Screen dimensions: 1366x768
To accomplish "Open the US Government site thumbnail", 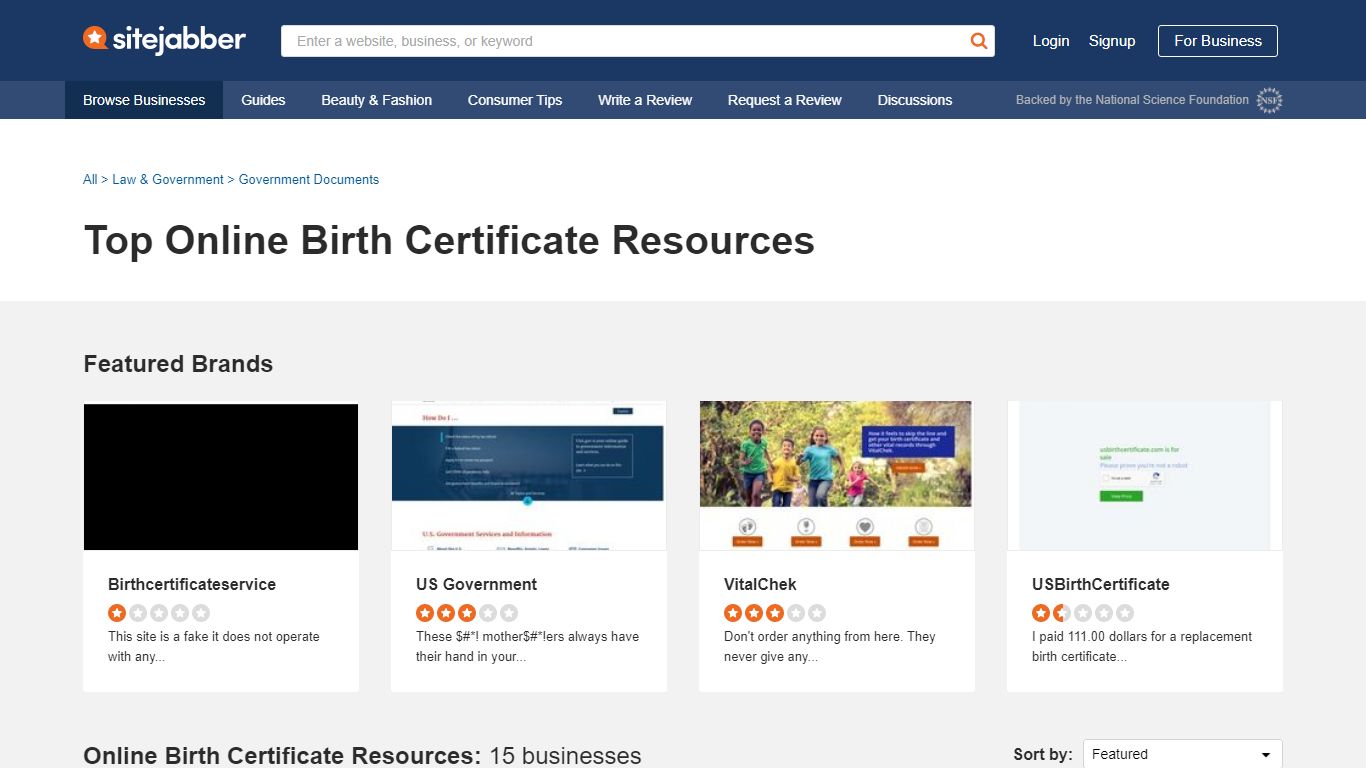I will 529,476.
